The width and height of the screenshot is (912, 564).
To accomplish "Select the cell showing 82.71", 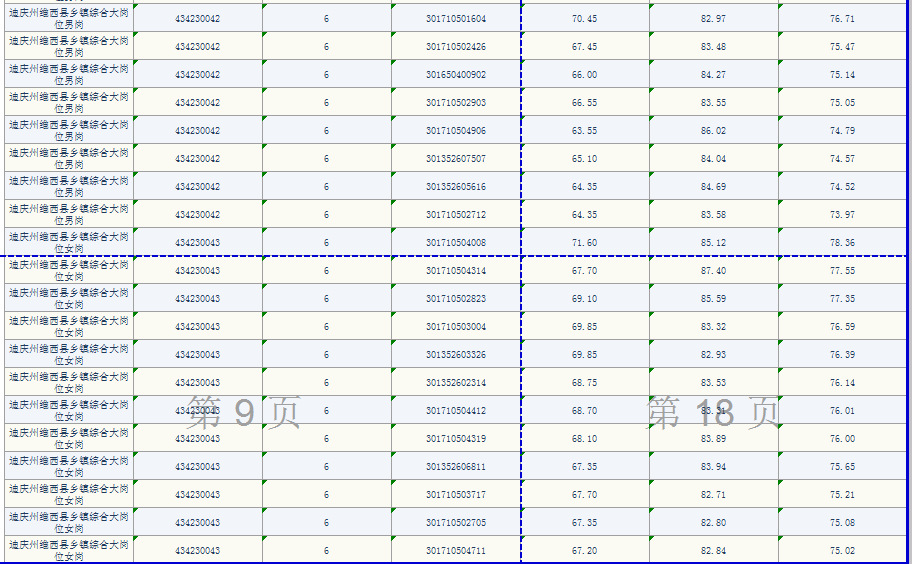I will (713, 495).
